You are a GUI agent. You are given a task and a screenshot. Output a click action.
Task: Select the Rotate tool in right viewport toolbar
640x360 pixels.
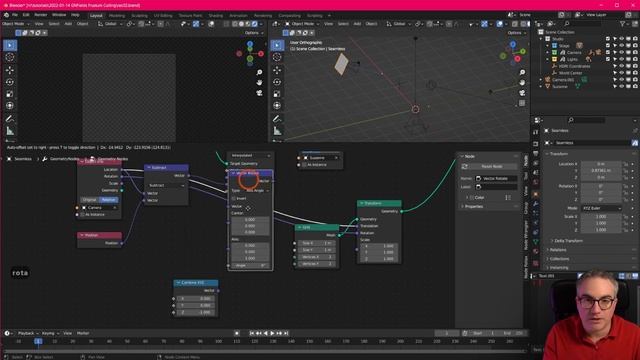[x=277, y=82]
